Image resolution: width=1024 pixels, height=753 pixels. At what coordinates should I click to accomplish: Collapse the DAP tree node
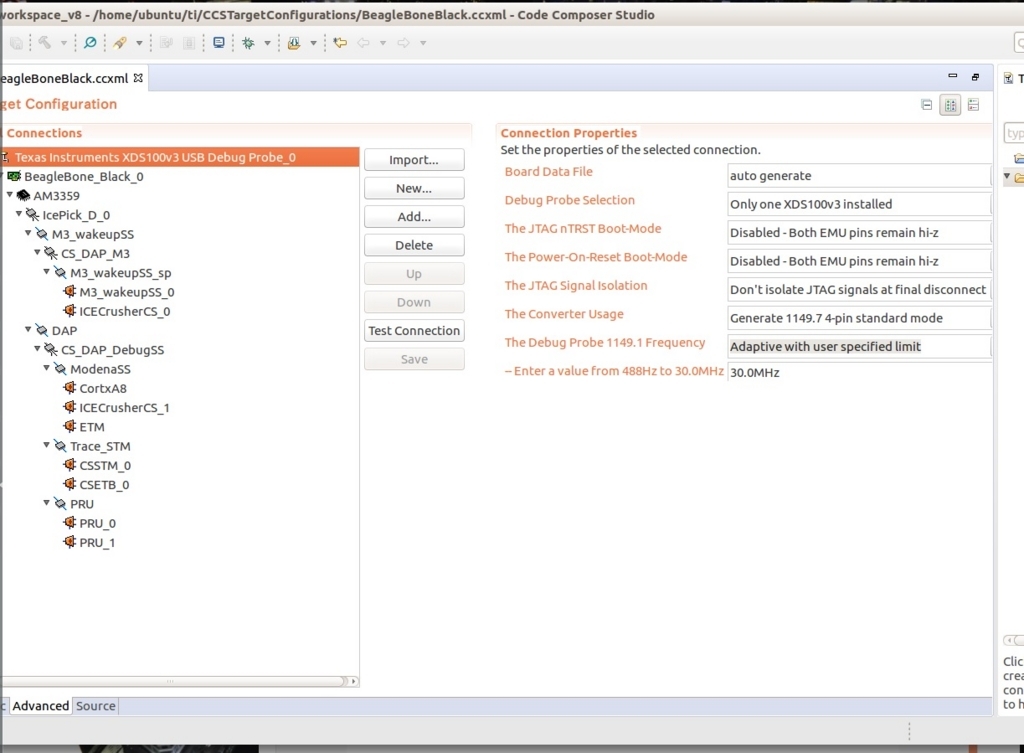point(28,329)
